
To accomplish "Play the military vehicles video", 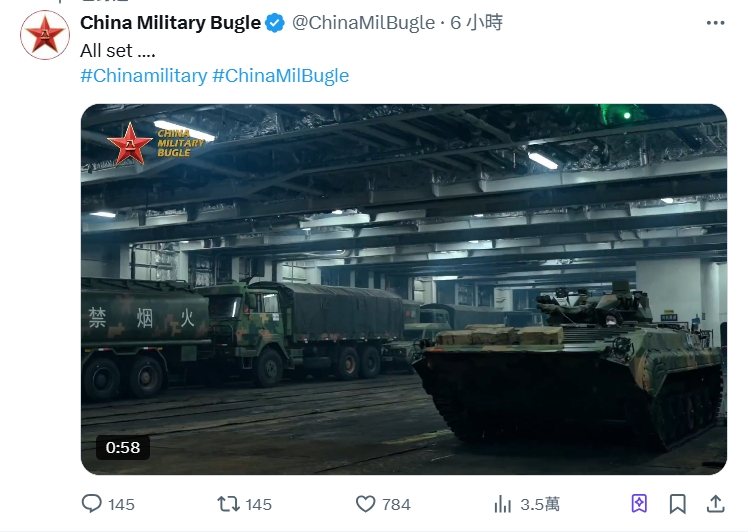I will point(403,289).
